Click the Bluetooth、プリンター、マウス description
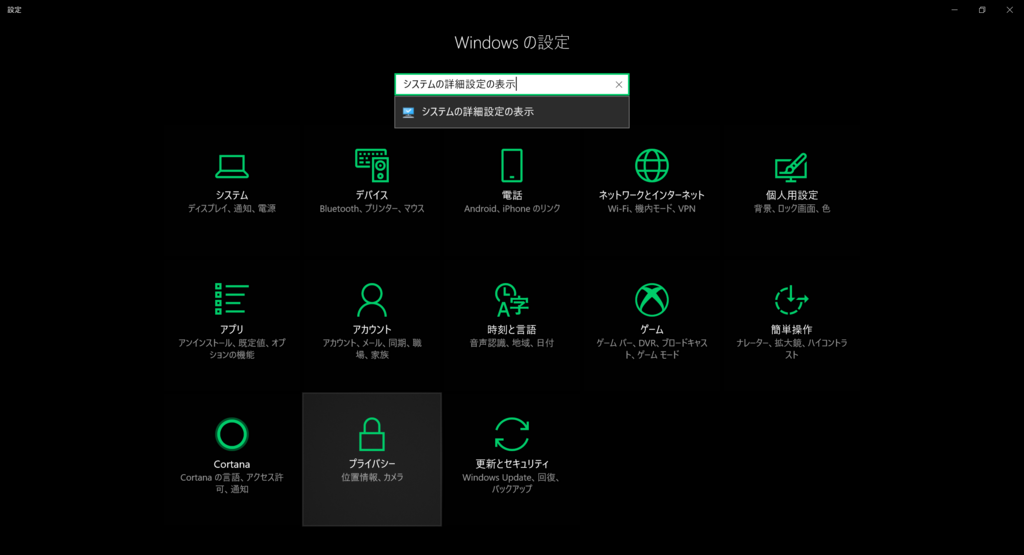This screenshot has width=1024, height=555. coord(372,209)
